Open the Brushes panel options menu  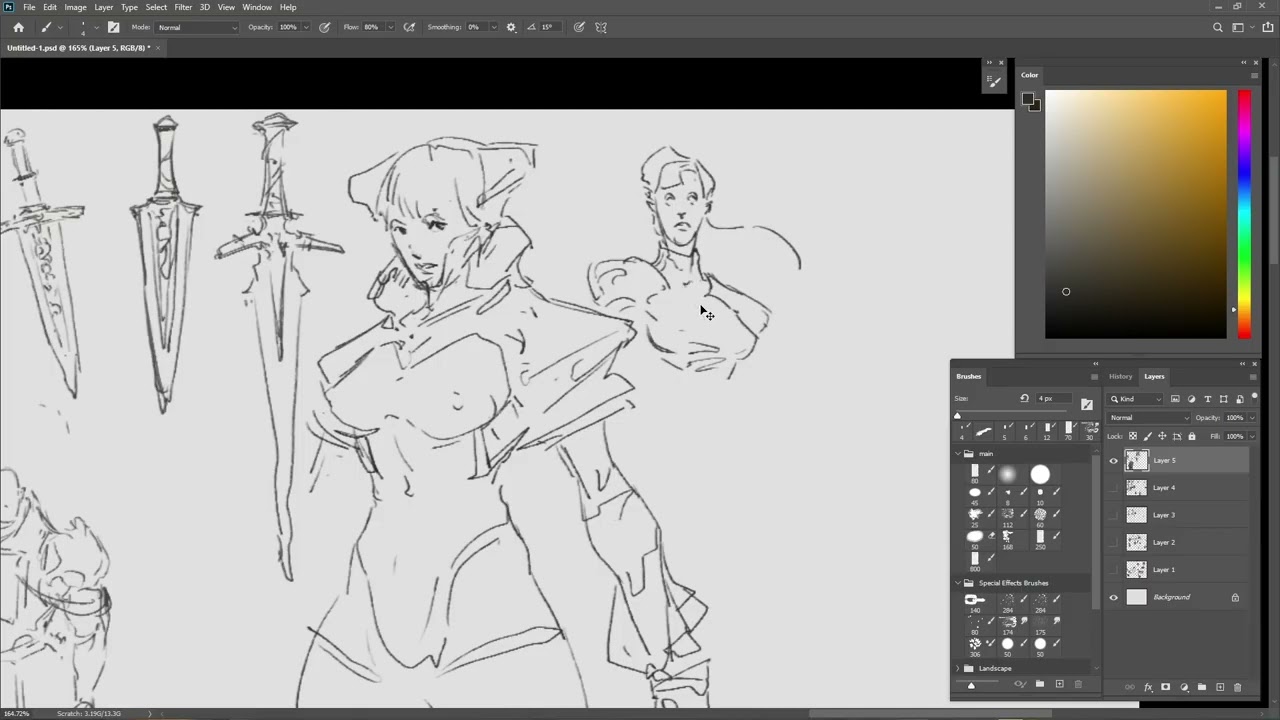coord(1094,377)
